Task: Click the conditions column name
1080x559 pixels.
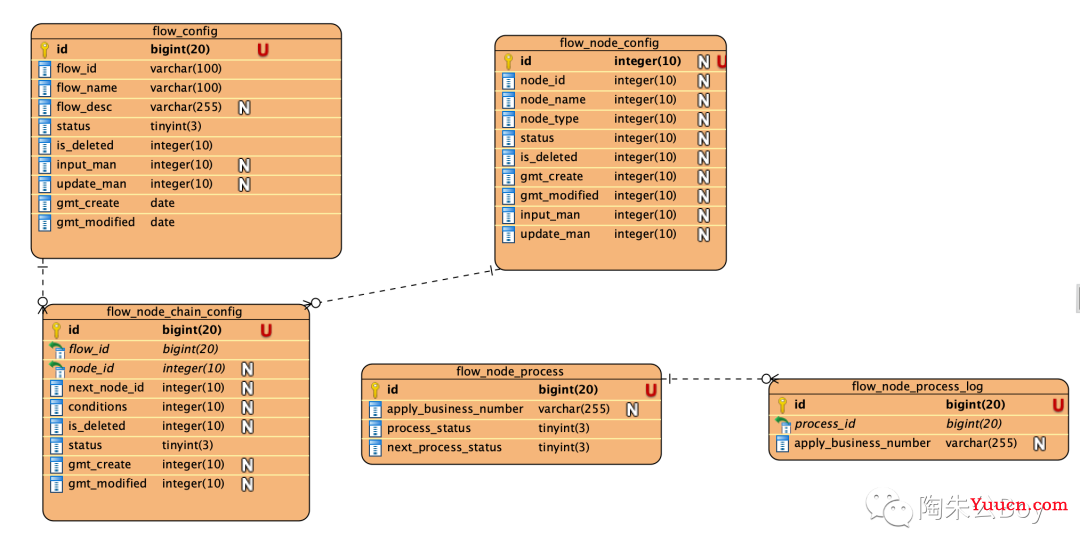Action: tap(98, 407)
